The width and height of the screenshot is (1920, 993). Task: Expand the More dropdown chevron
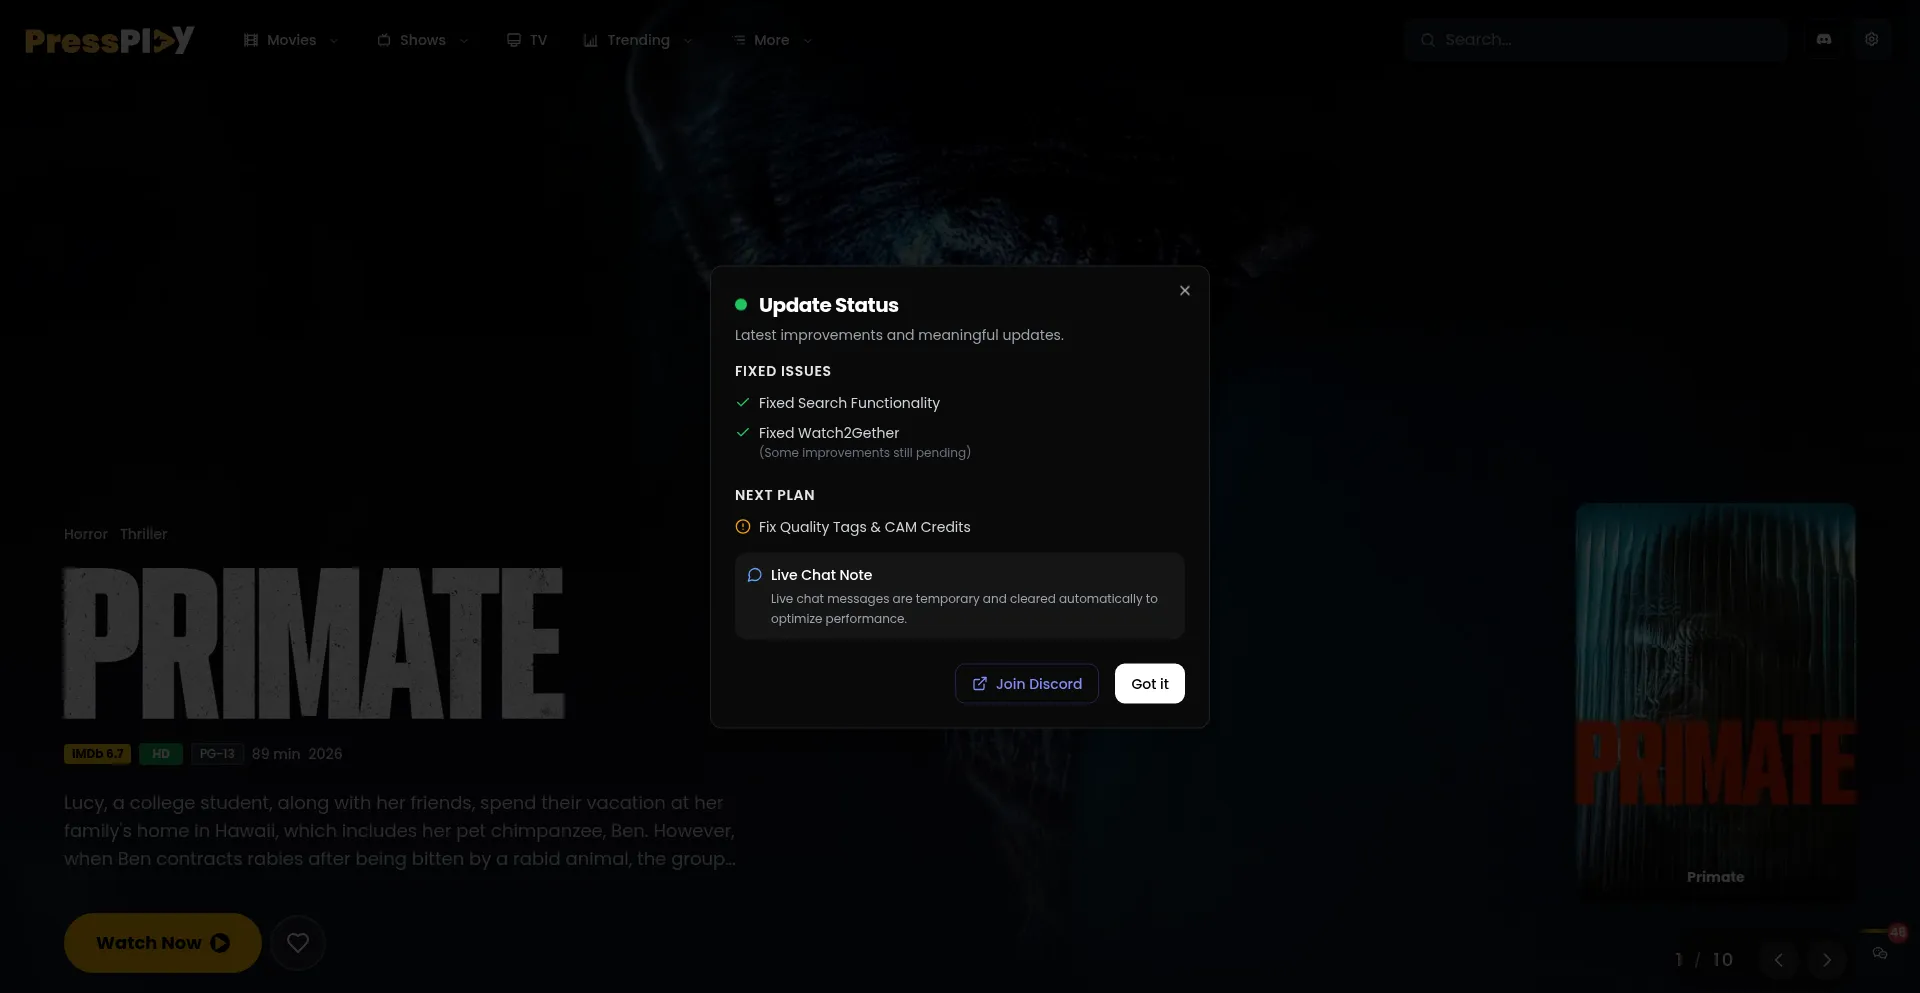point(808,41)
